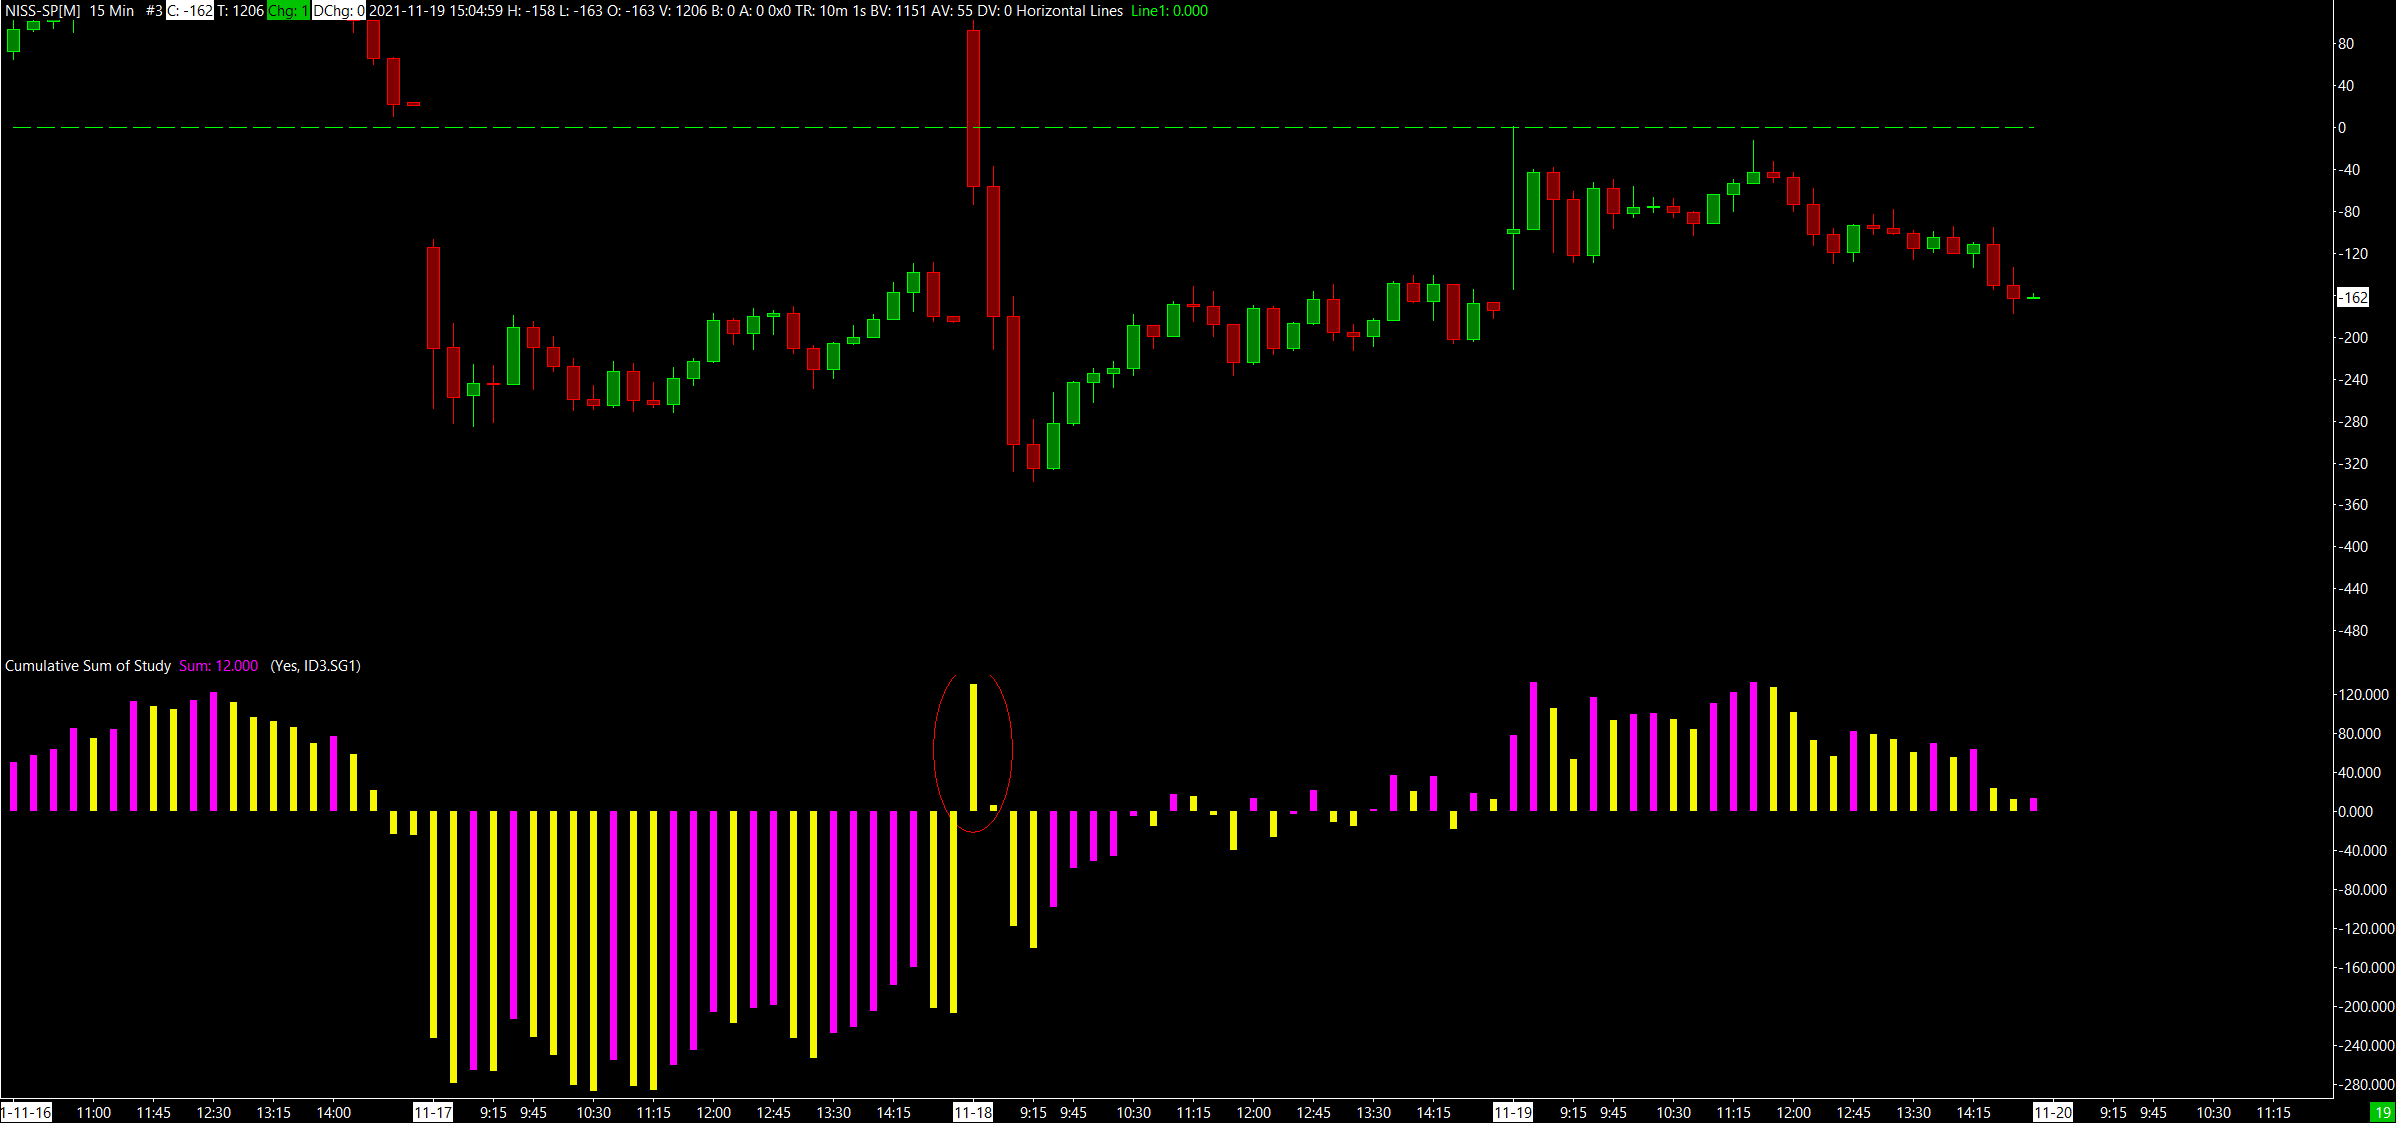Screen dimensions: 2396x1123
Task: Click the magenta Sum: 12.000 value
Action: 218,666
